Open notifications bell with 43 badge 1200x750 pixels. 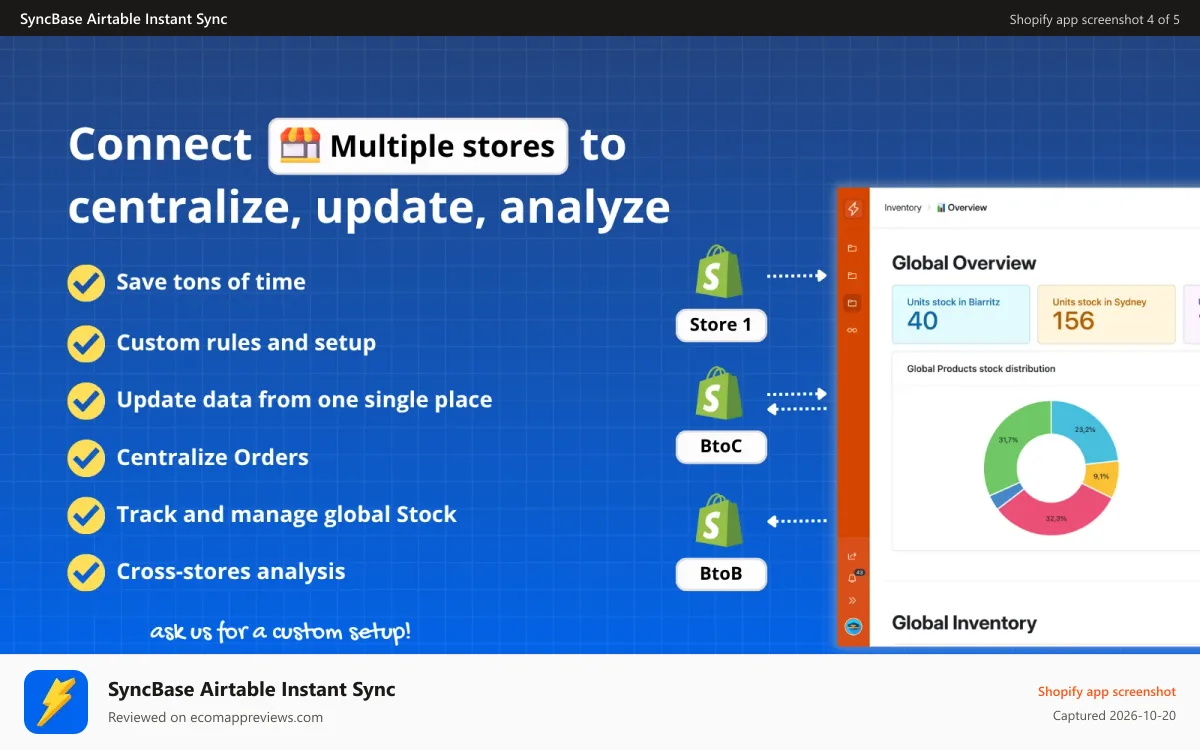[853, 577]
